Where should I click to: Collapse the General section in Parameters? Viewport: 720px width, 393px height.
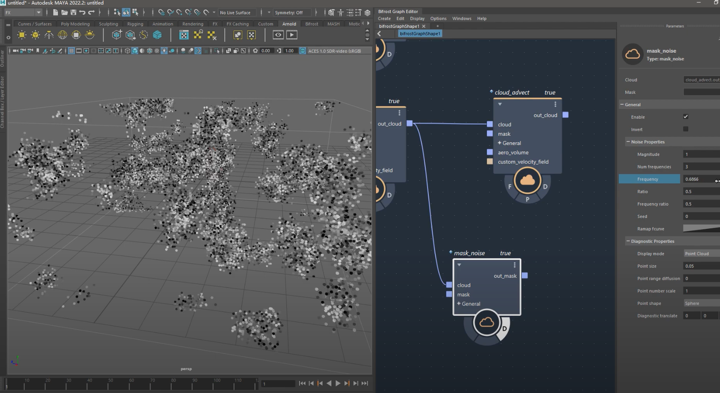622,105
